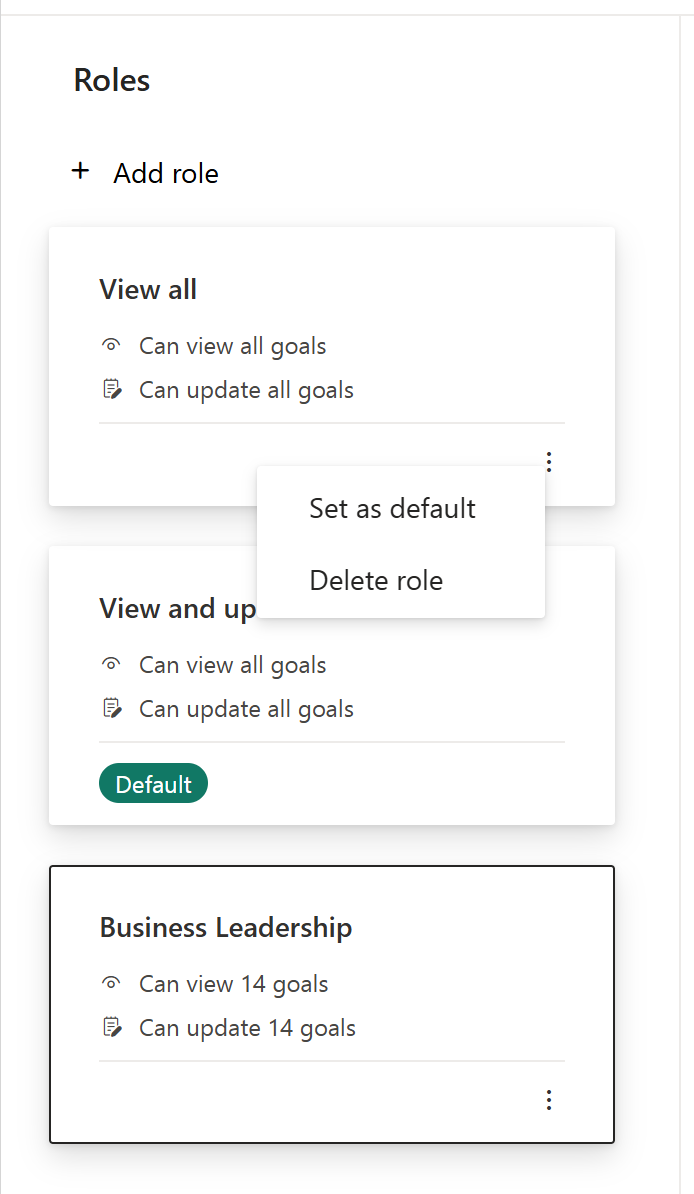Image resolution: width=694 pixels, height=1194 pixels.
Task: Click the plus icon next to Add role
Action: point(80,171)
